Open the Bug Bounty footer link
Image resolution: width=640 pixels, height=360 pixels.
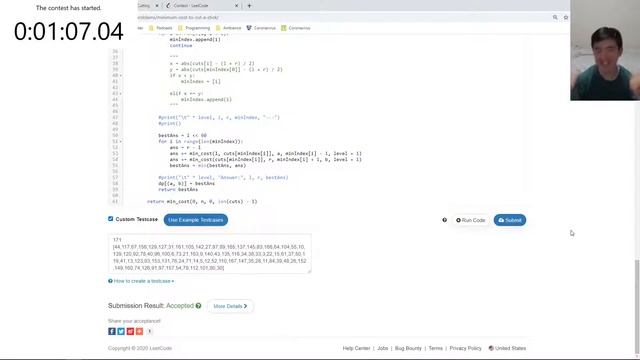click(408, 348)
